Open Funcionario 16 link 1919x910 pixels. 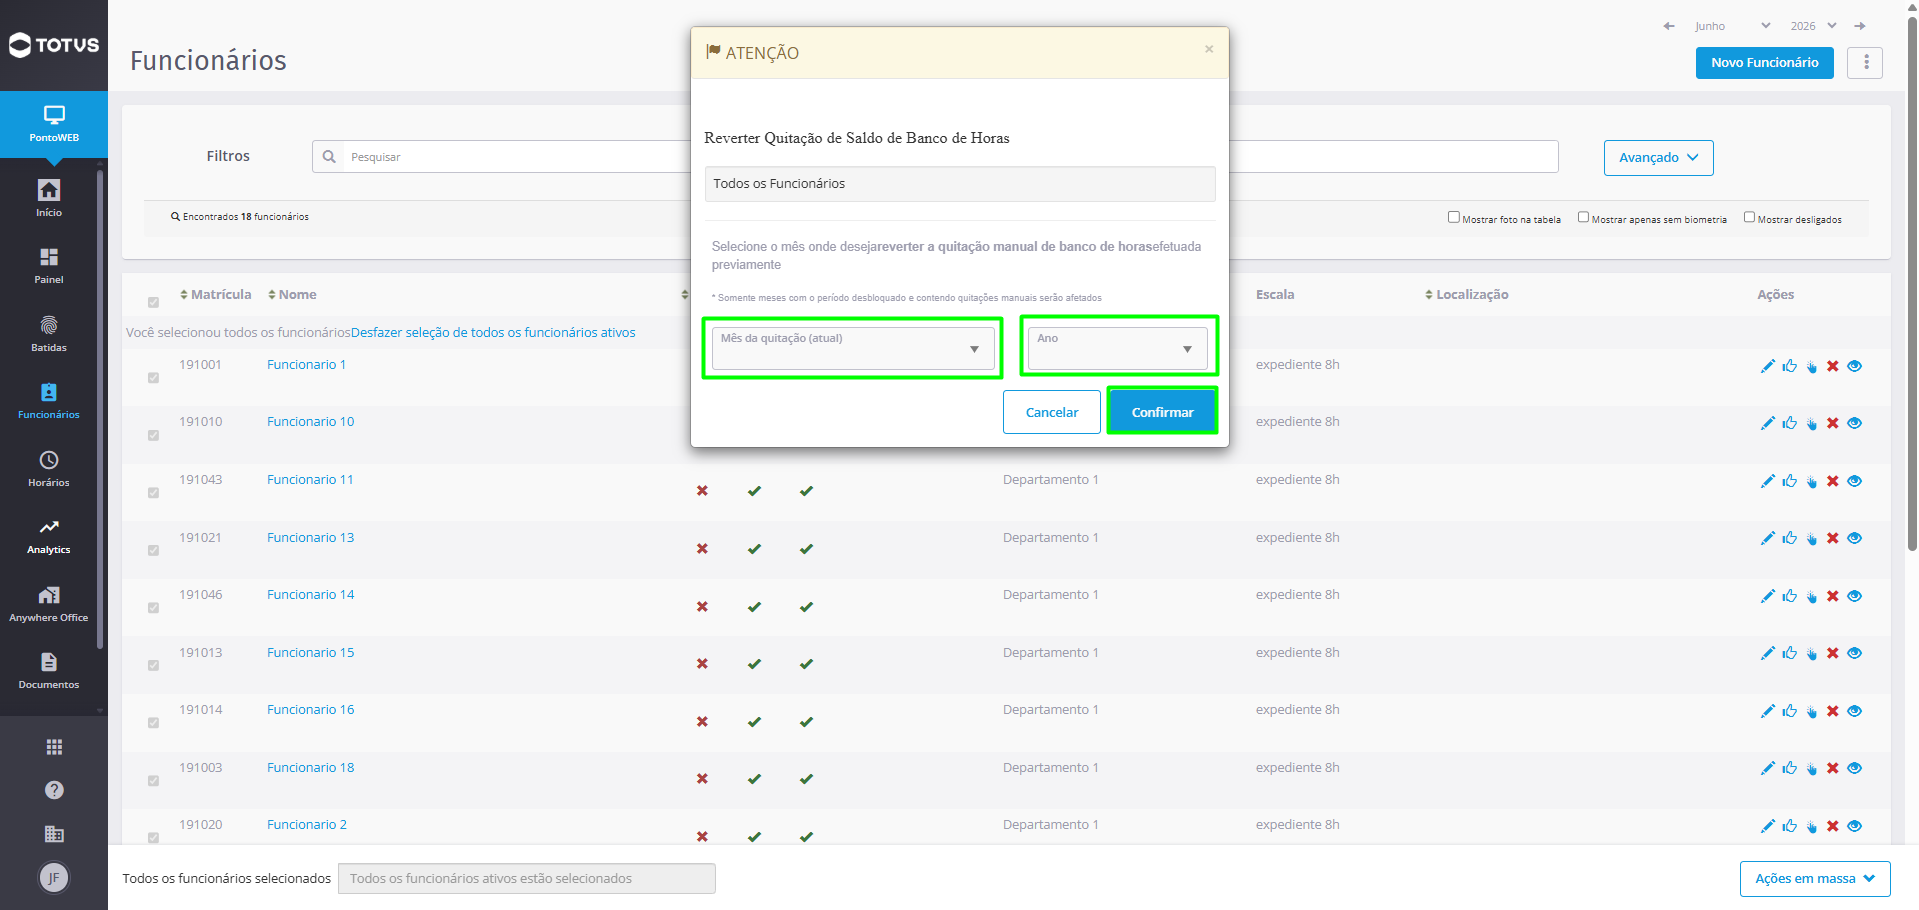click(311, 709)
